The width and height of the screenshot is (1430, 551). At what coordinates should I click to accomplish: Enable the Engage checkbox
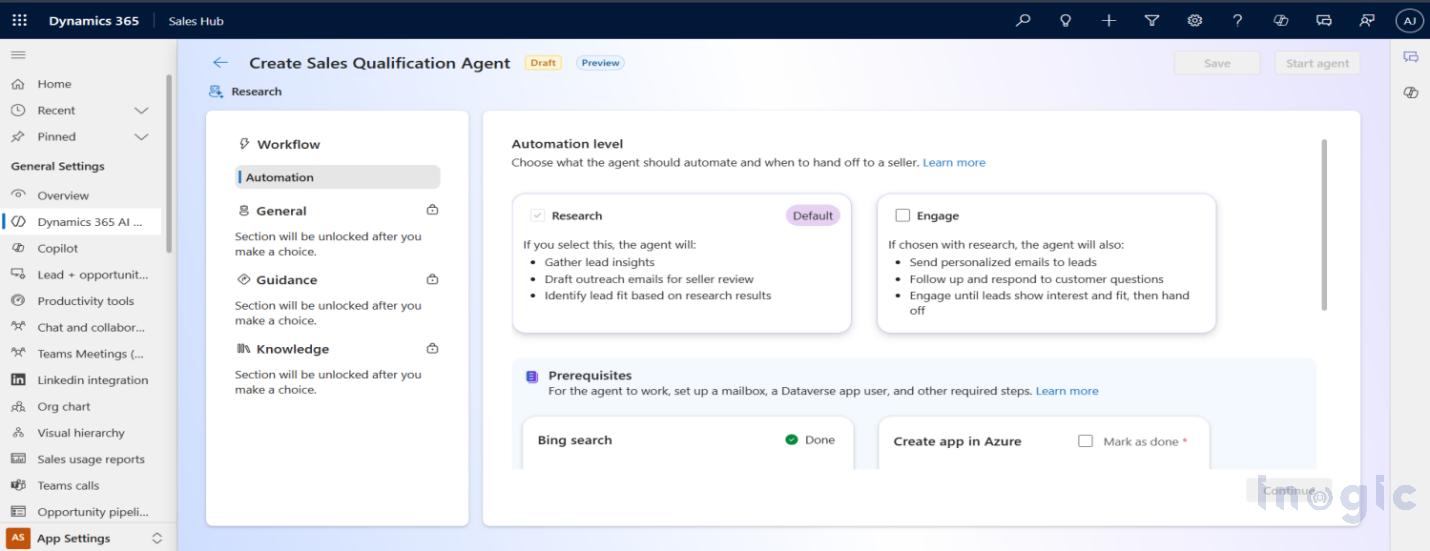point(903,215)
